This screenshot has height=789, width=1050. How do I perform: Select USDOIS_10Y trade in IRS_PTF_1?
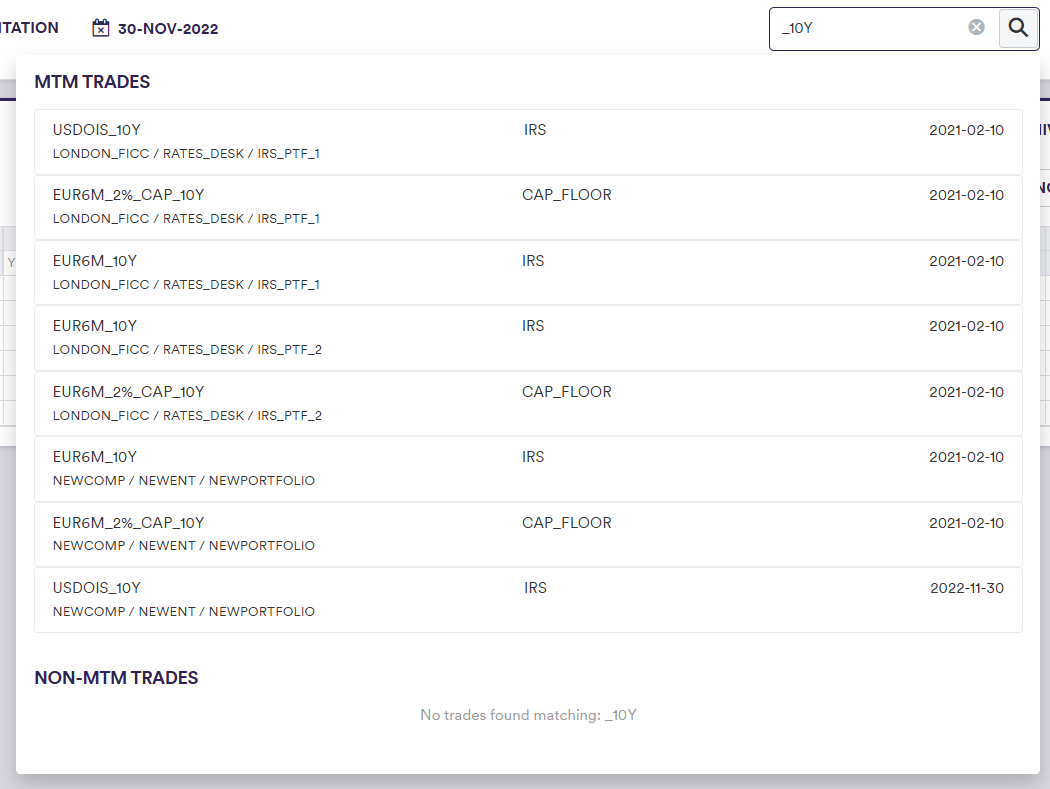click(x=528, y=142)
